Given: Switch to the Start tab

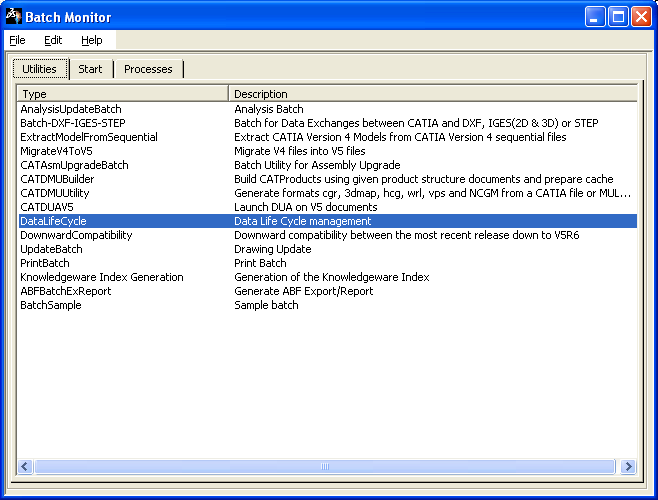Looking at the screenshot, I should [x=90, y=69].
